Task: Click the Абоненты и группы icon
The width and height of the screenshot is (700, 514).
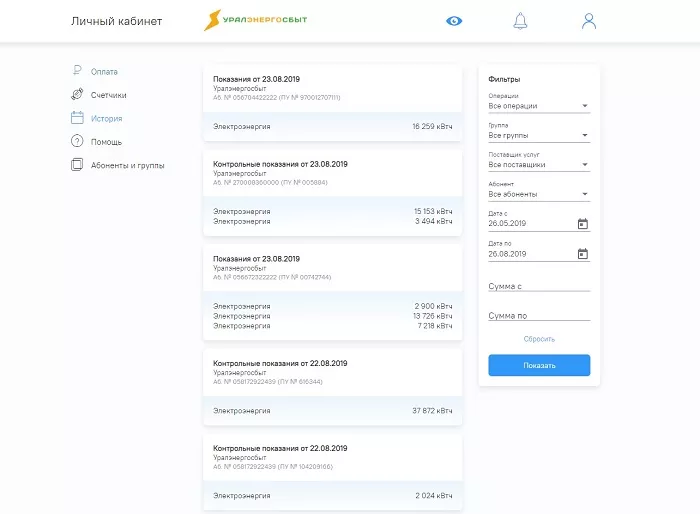Action: 77,165
